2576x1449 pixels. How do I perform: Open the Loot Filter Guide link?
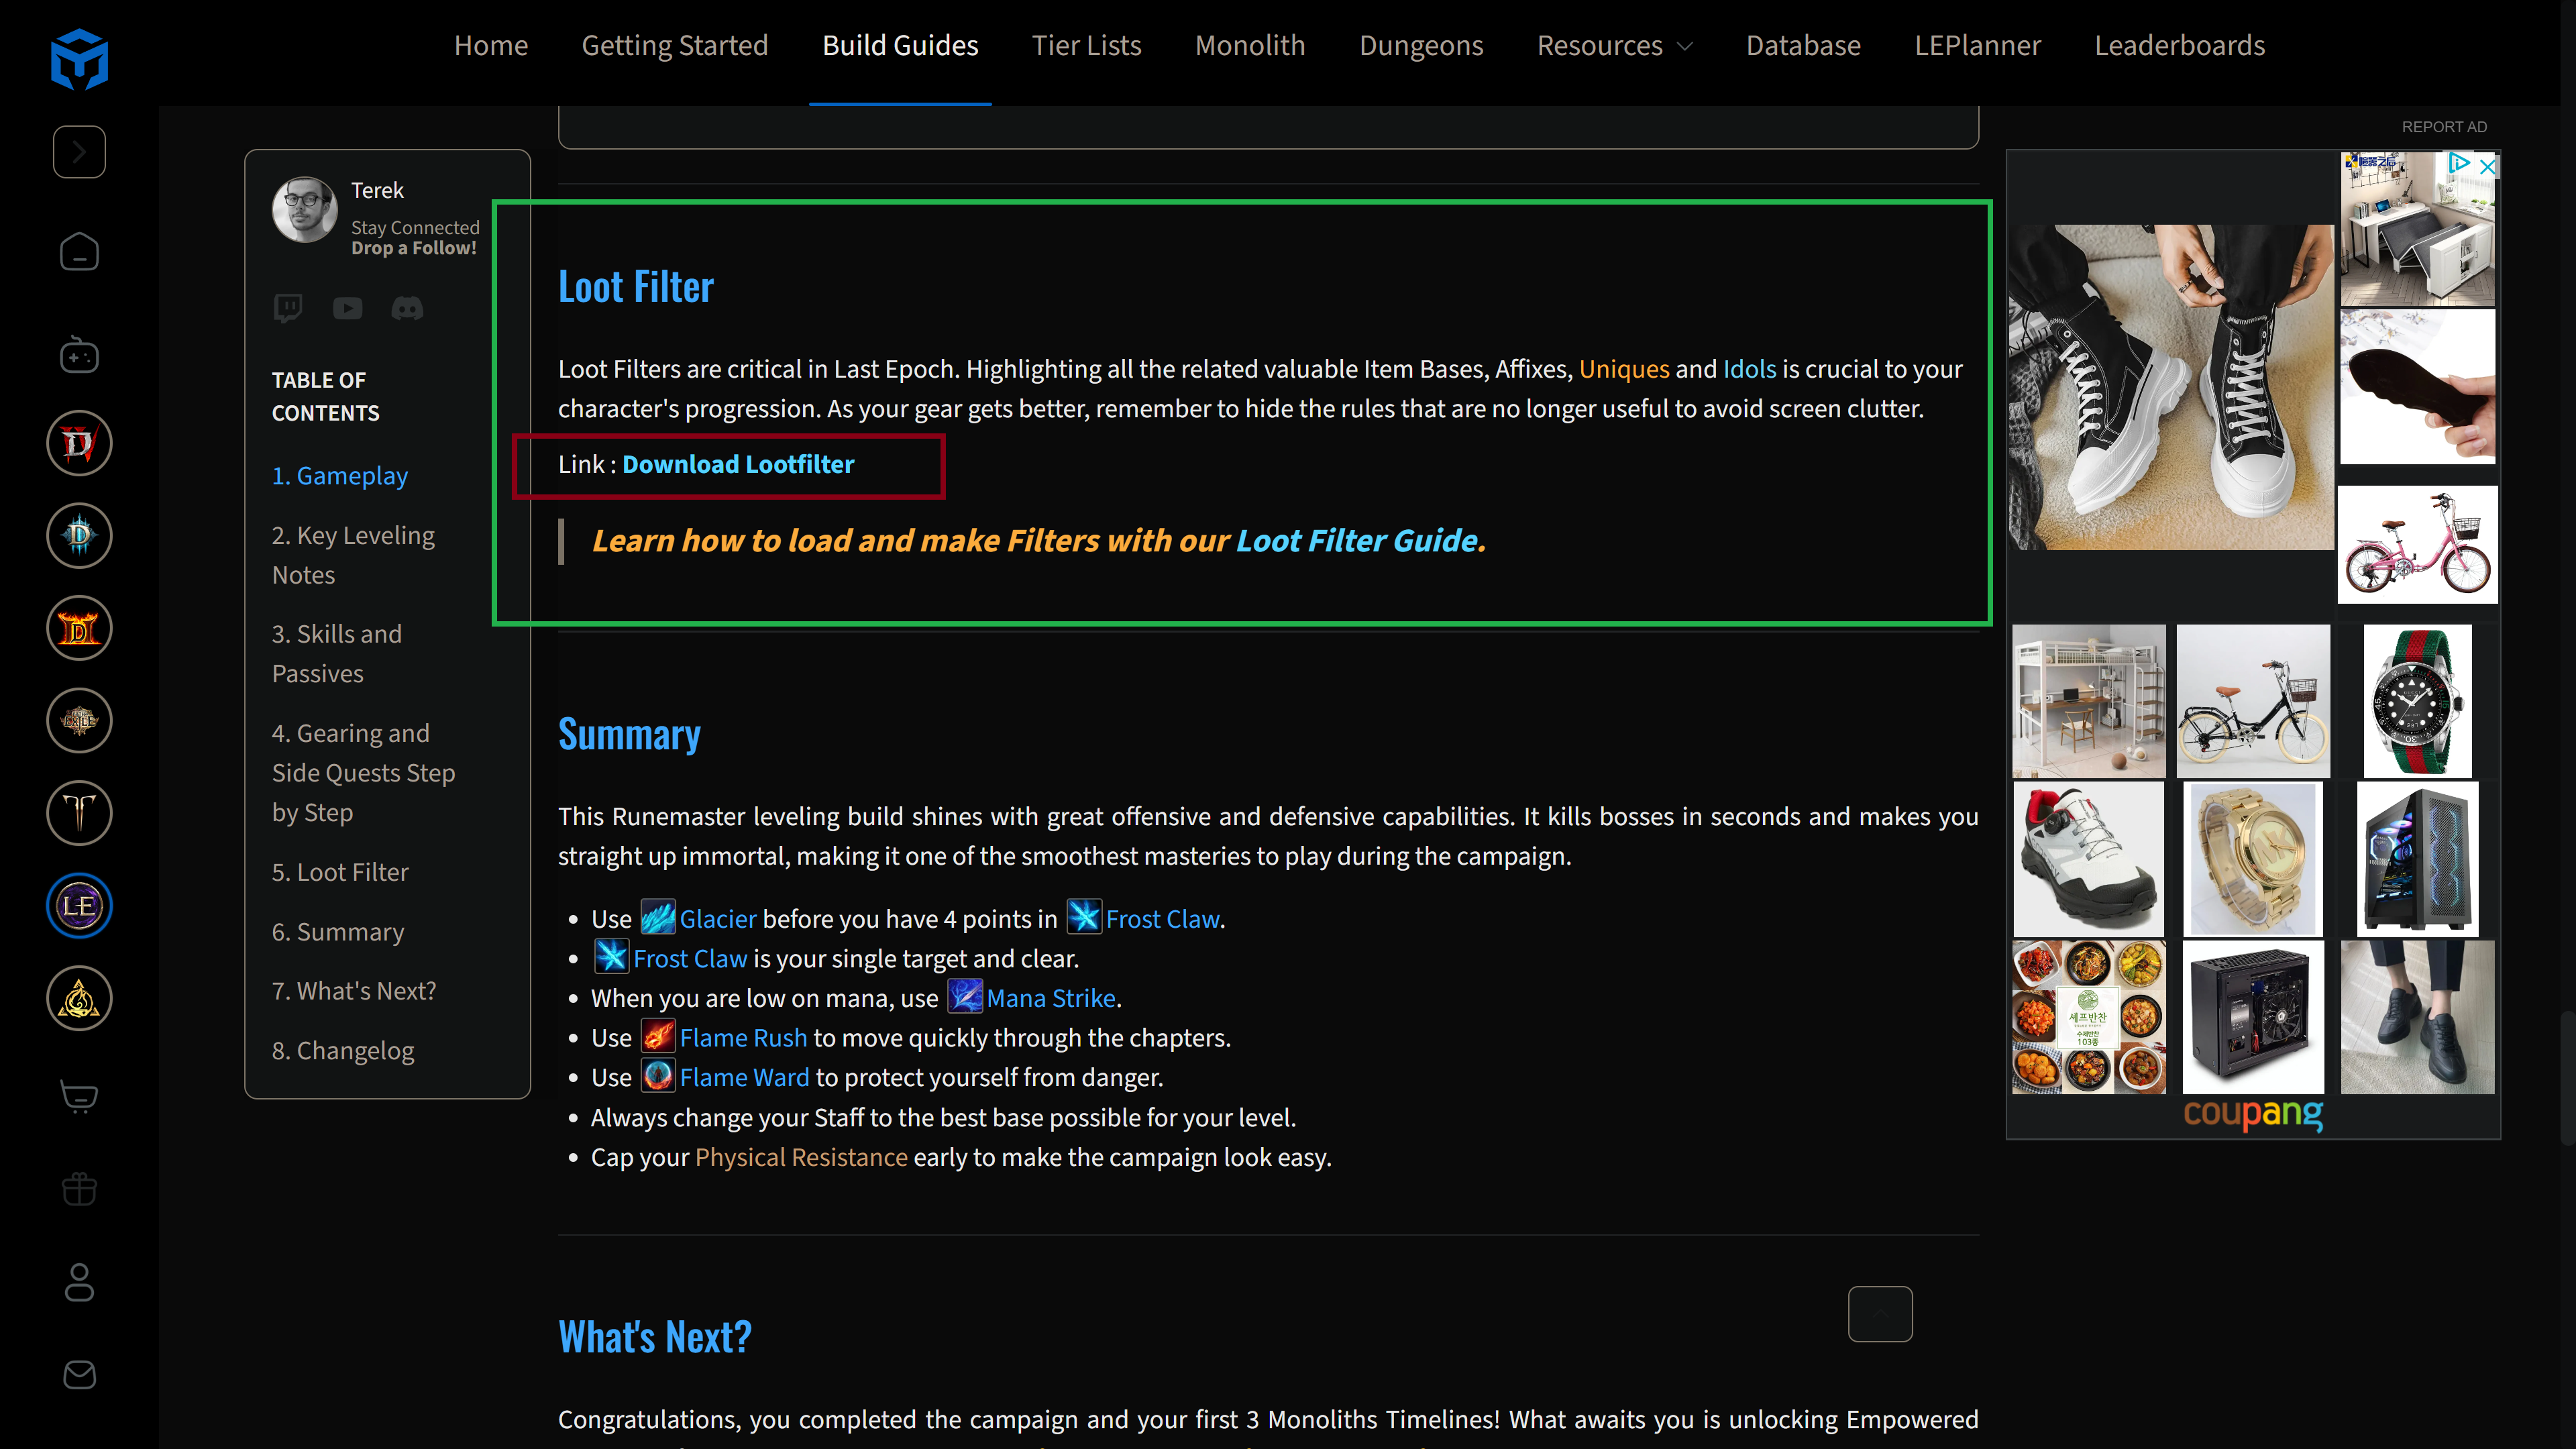1357,541
